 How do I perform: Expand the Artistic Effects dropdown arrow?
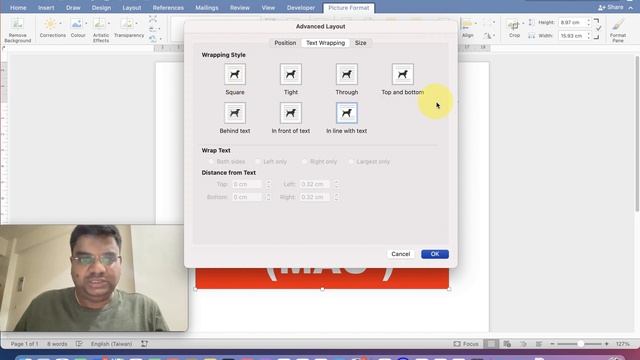tap(109, 23)
